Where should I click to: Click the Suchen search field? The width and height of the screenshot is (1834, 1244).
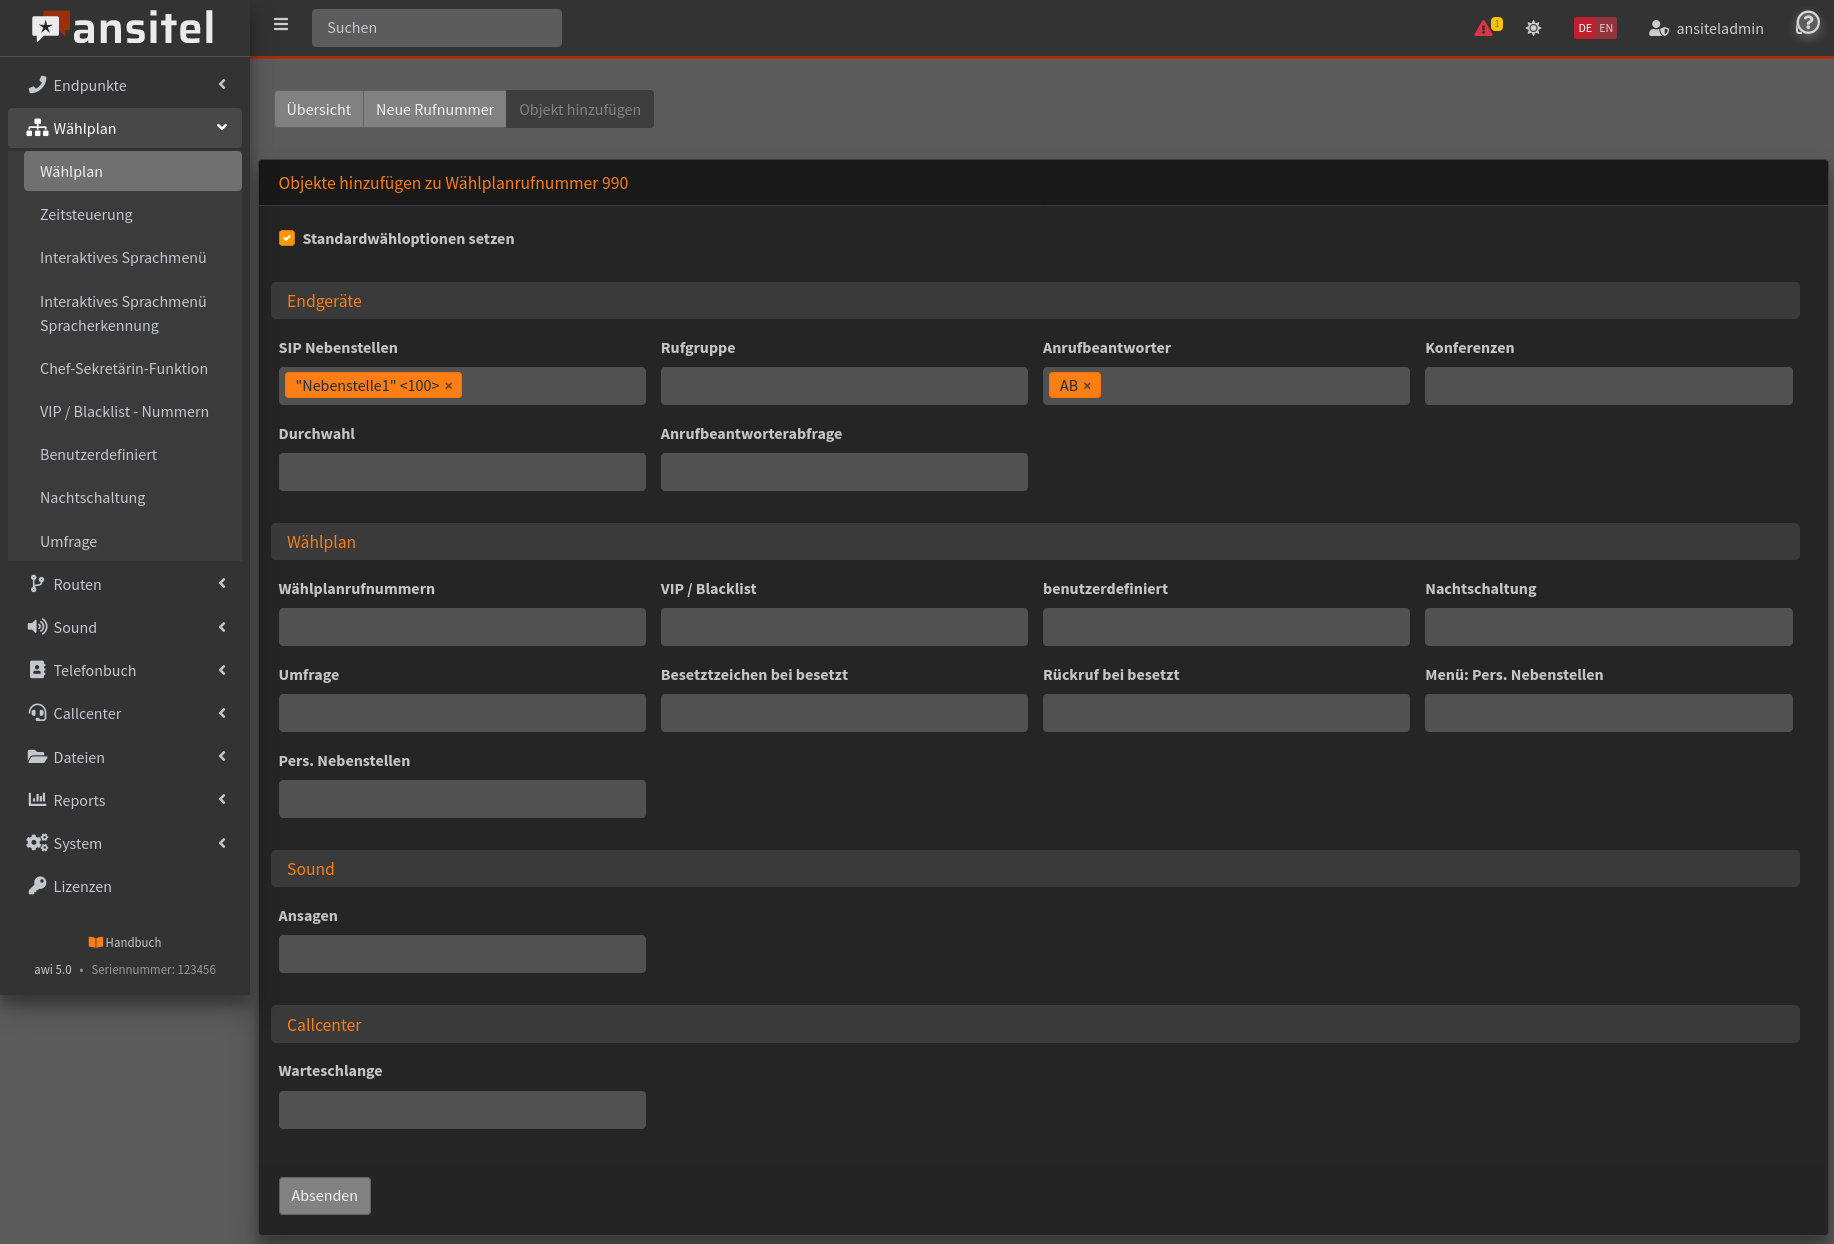tap(436, 28)
